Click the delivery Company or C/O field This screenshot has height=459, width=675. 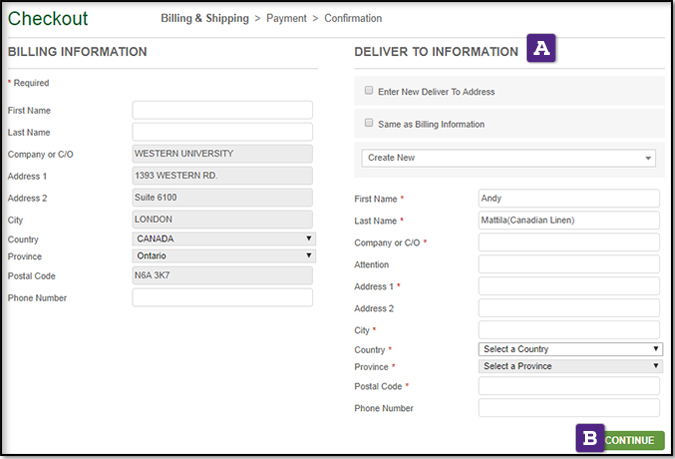[x=569, y=242]
